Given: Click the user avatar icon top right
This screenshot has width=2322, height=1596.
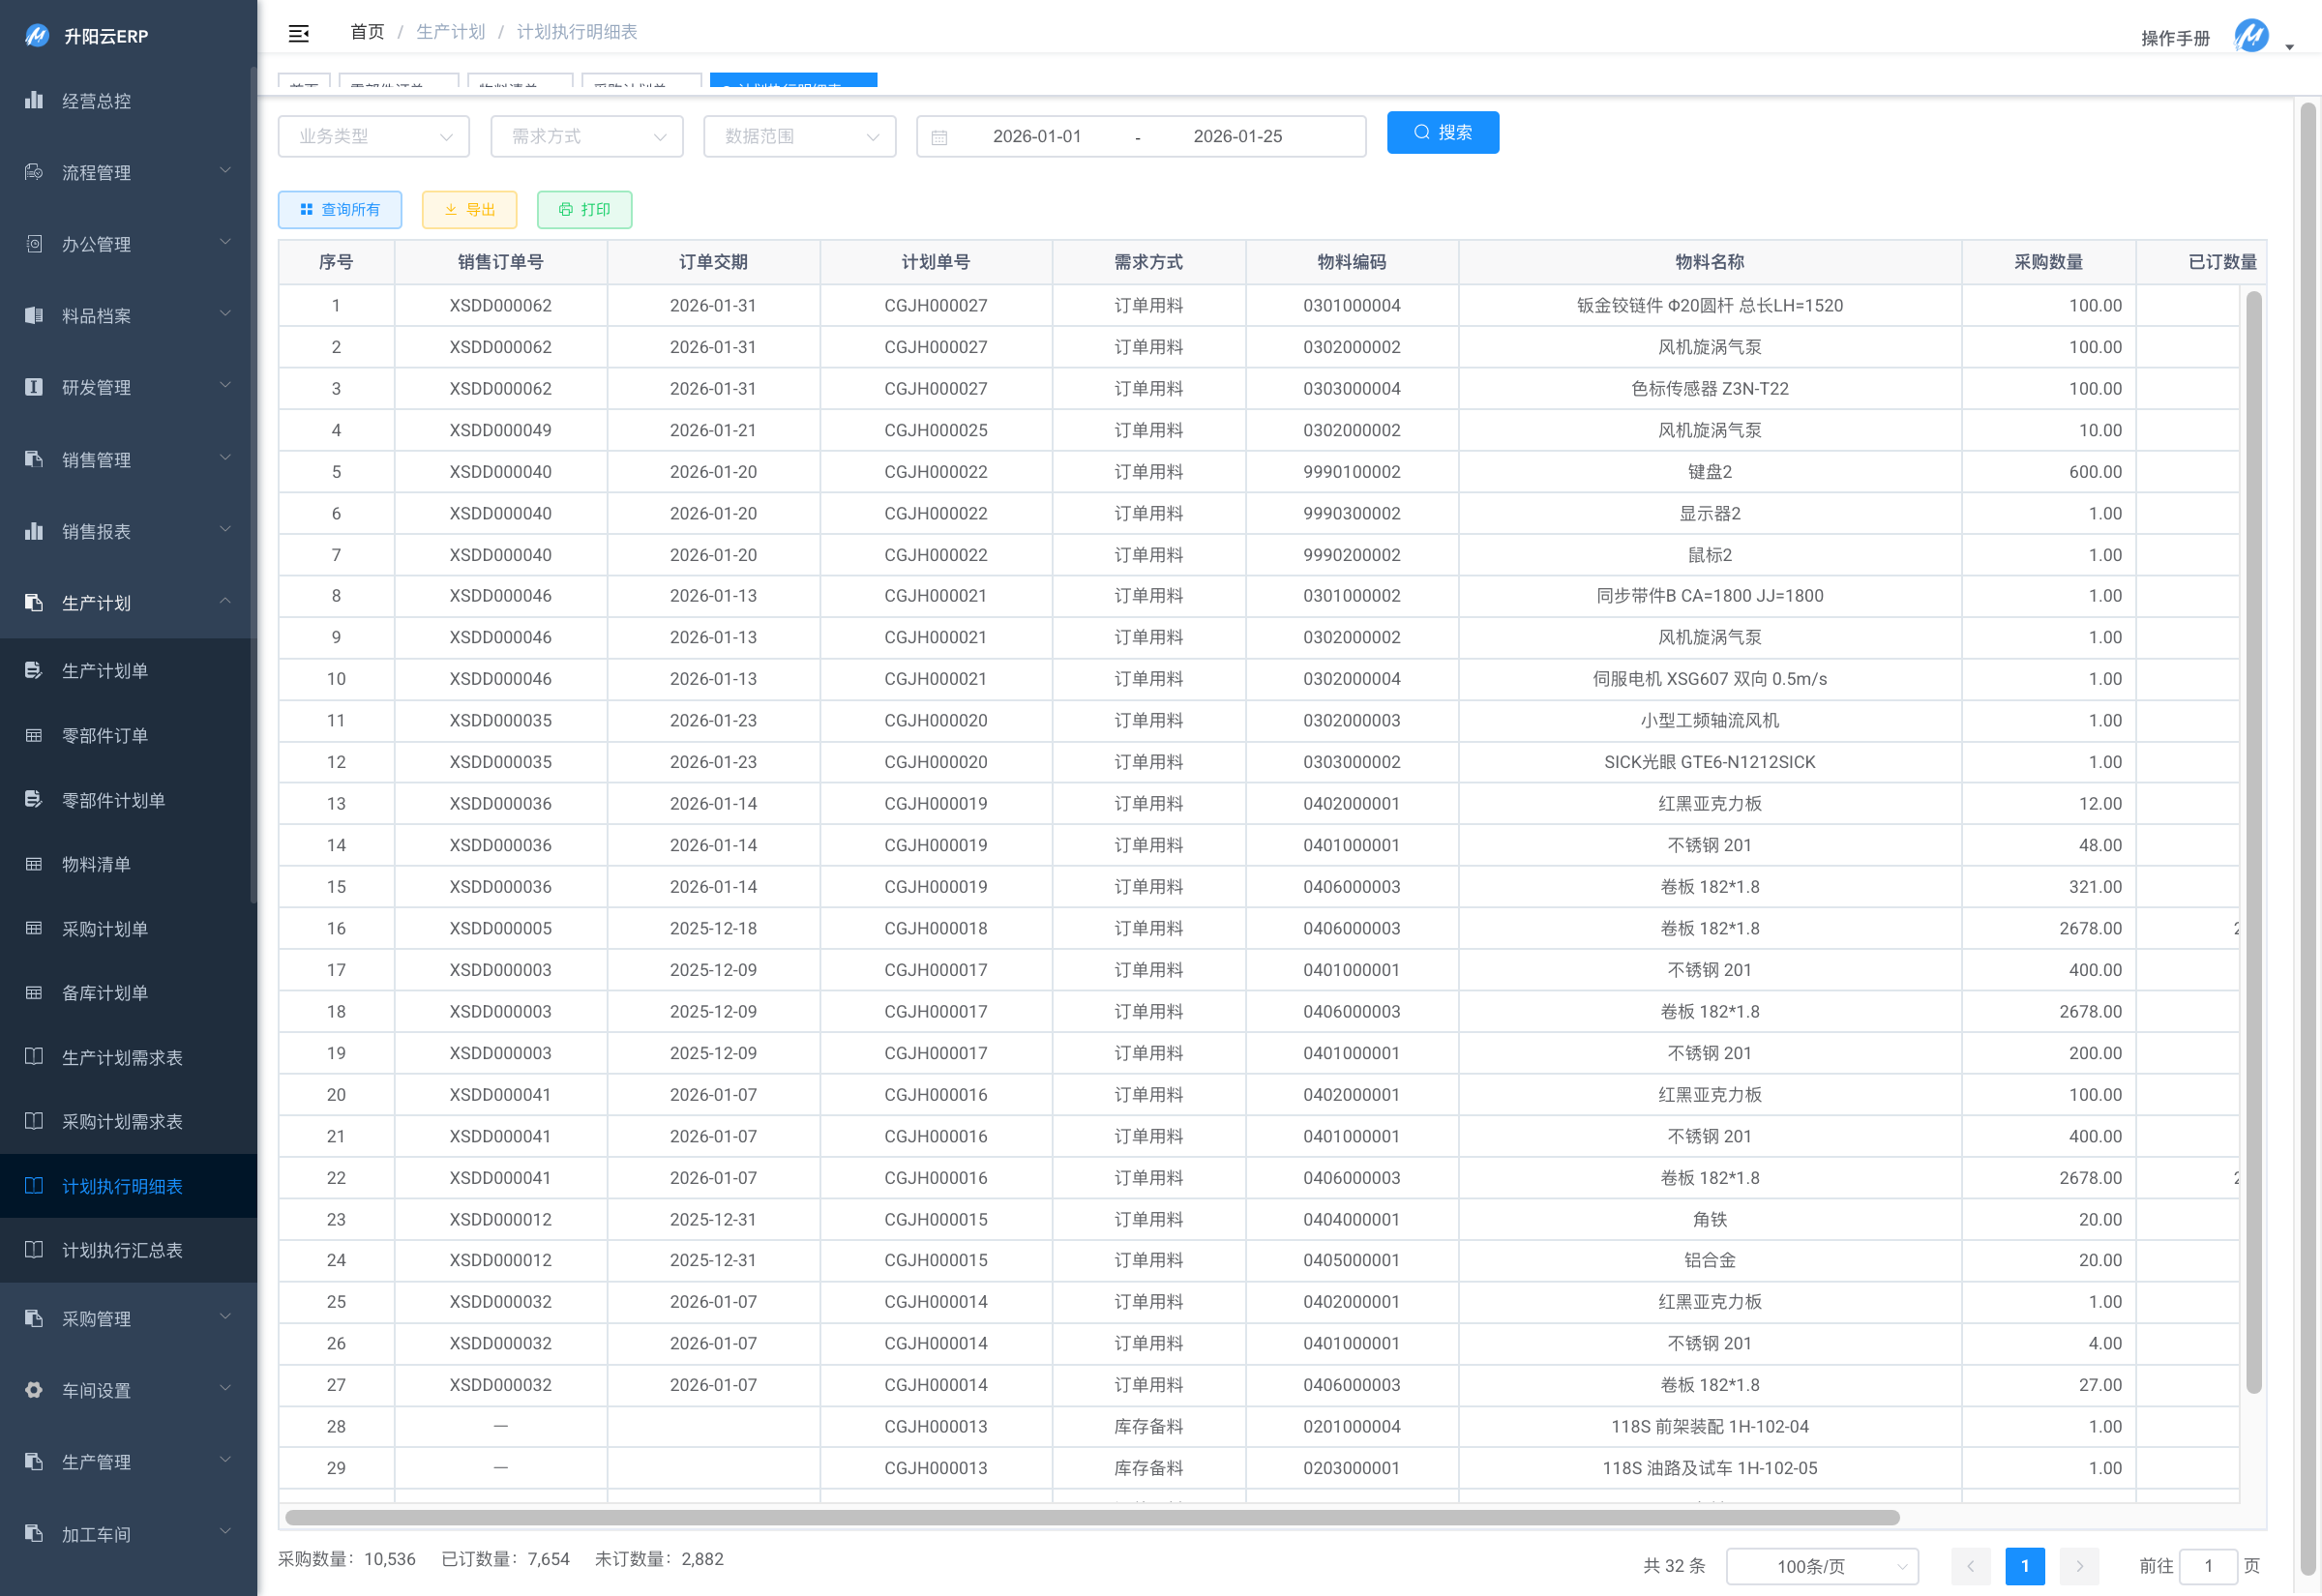Looking at the screenshot, I should coord(2251,35).
